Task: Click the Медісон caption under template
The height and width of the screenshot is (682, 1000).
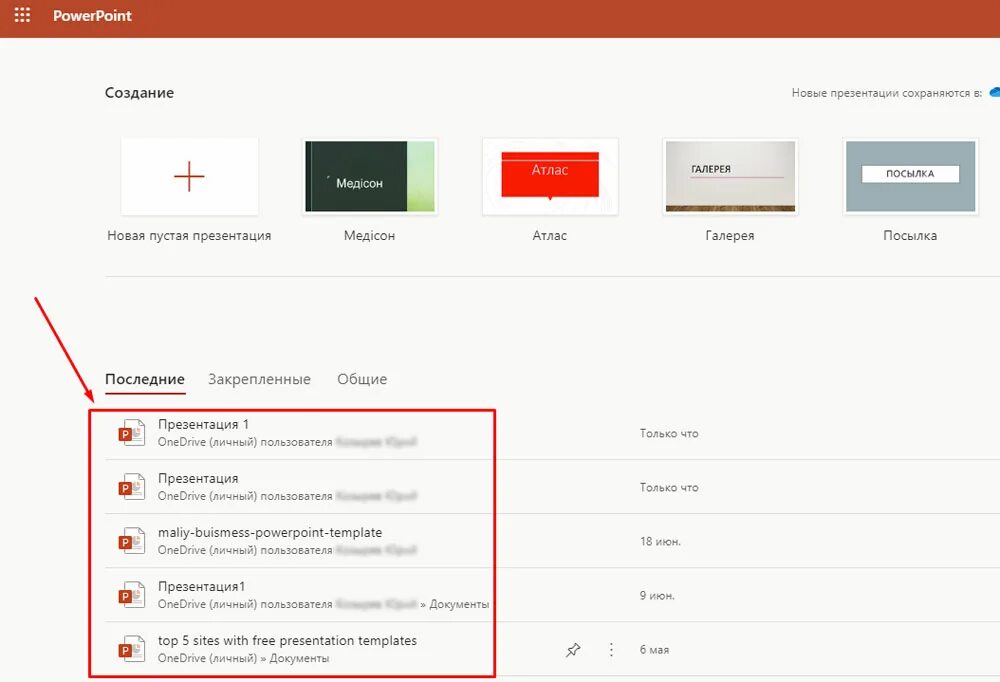Action: pos(369,235)
